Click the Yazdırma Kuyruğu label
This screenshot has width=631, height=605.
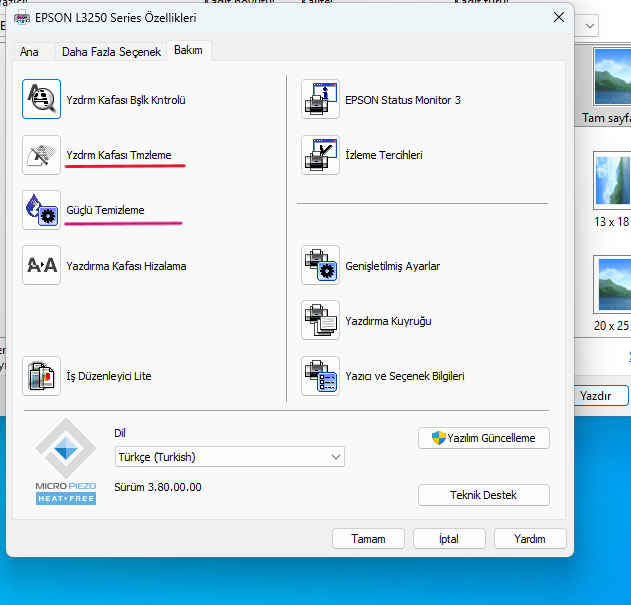pyautogui.click(x=388, y=321)
